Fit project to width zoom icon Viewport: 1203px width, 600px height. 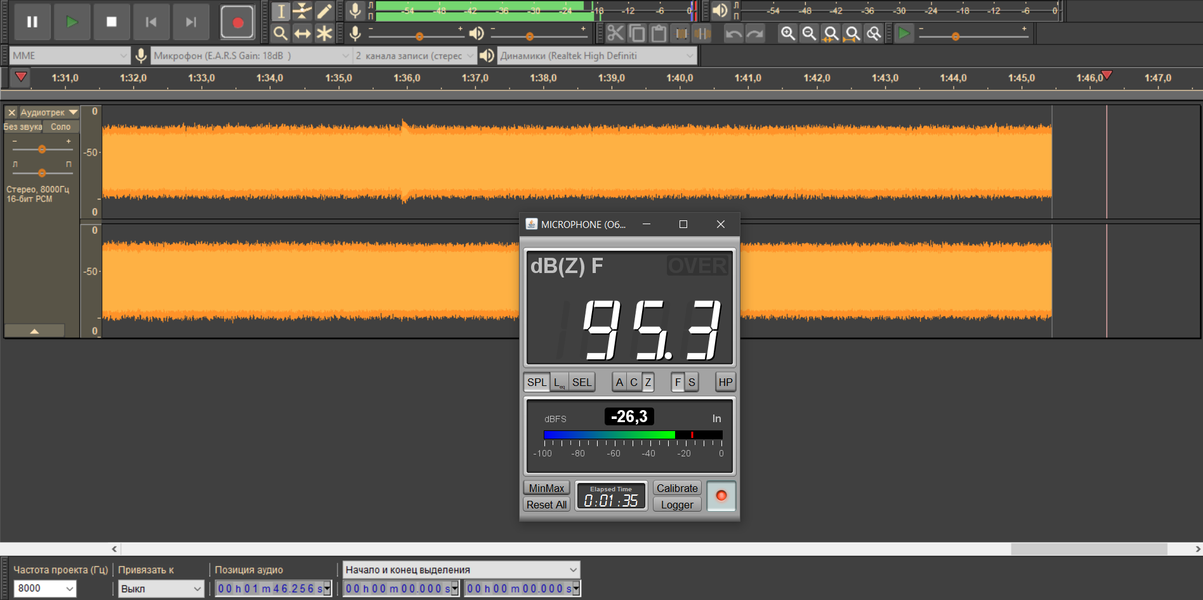pyautogui.click(x=852, y=33)
